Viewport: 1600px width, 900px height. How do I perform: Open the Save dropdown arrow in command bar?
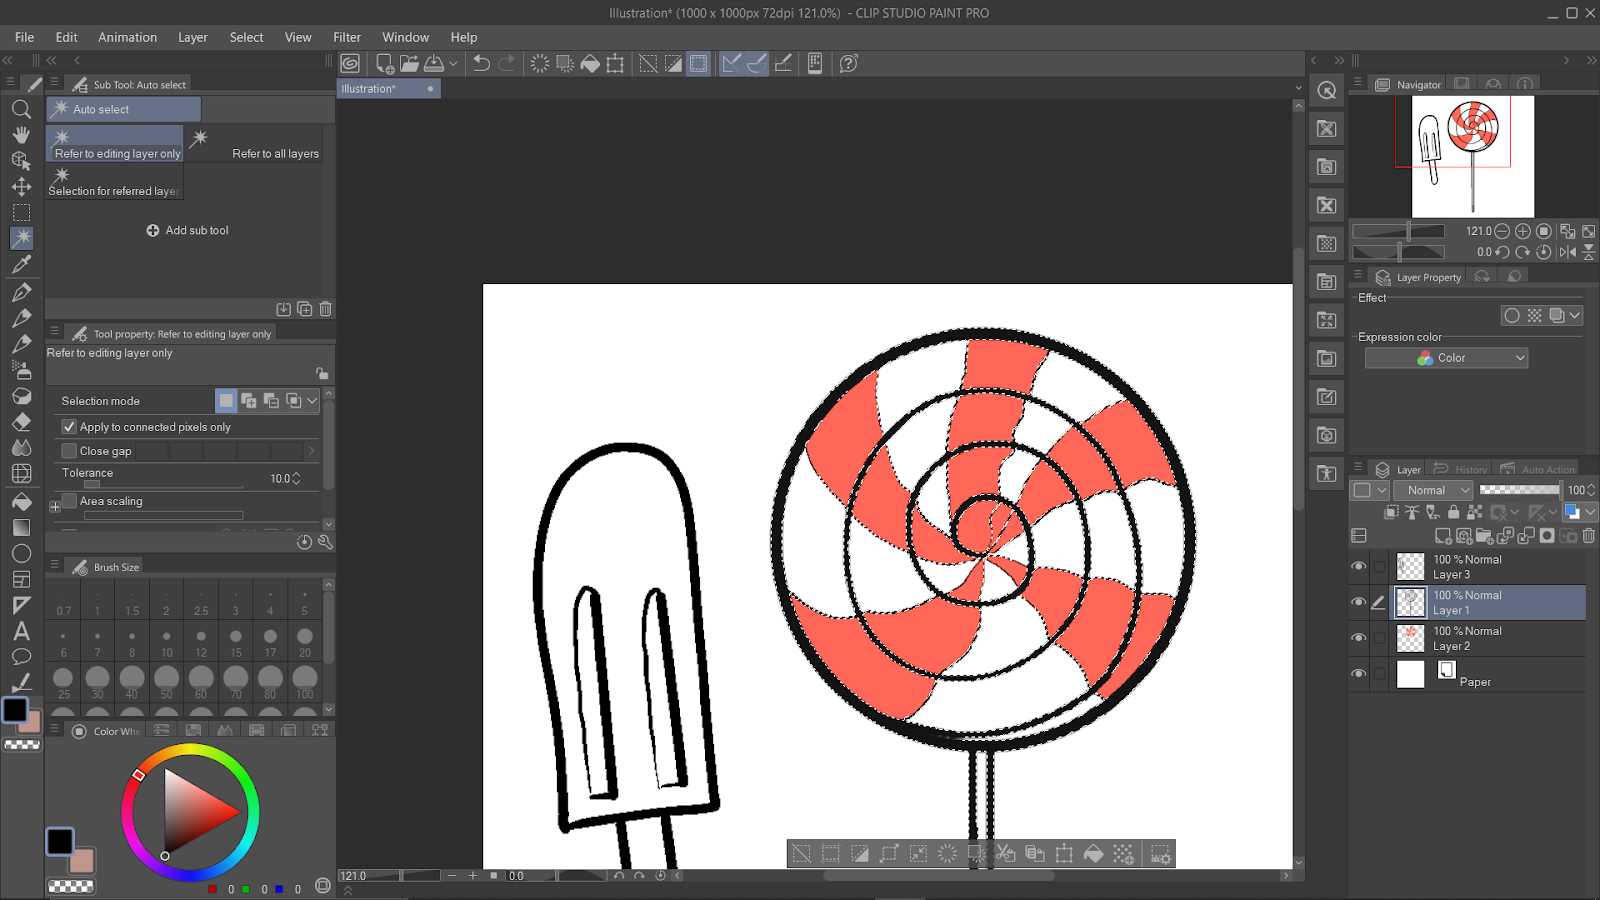click(x=453, y=63)
